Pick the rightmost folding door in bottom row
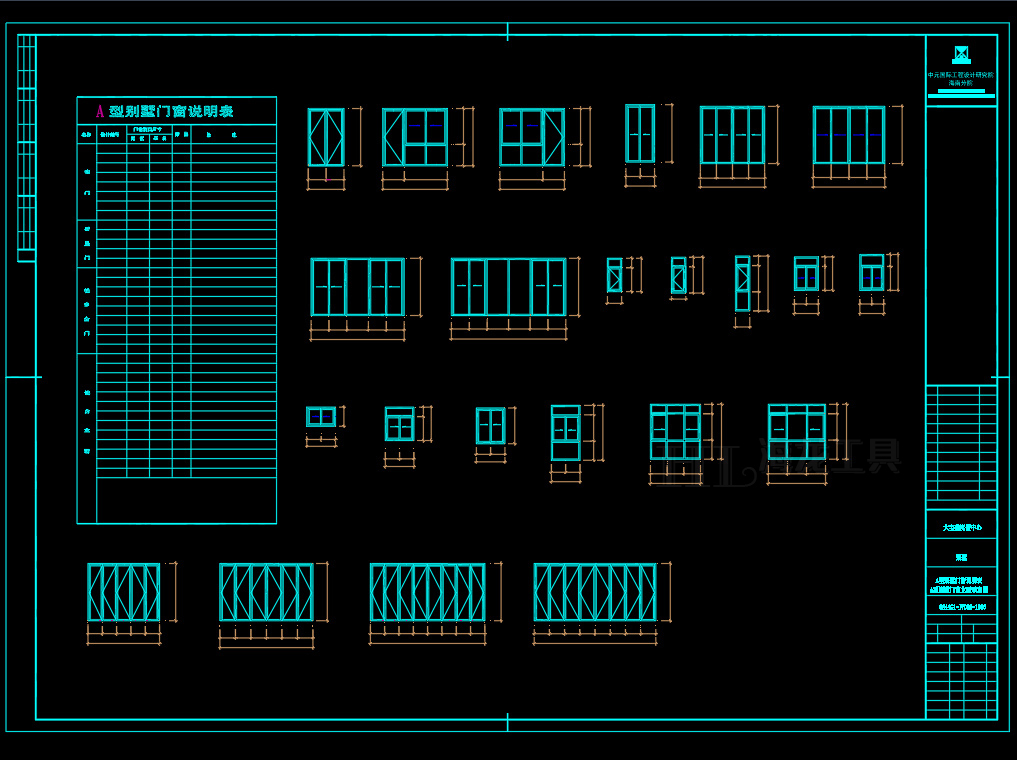The width and height of the screenshot is (1017, 760). [595, 592]
